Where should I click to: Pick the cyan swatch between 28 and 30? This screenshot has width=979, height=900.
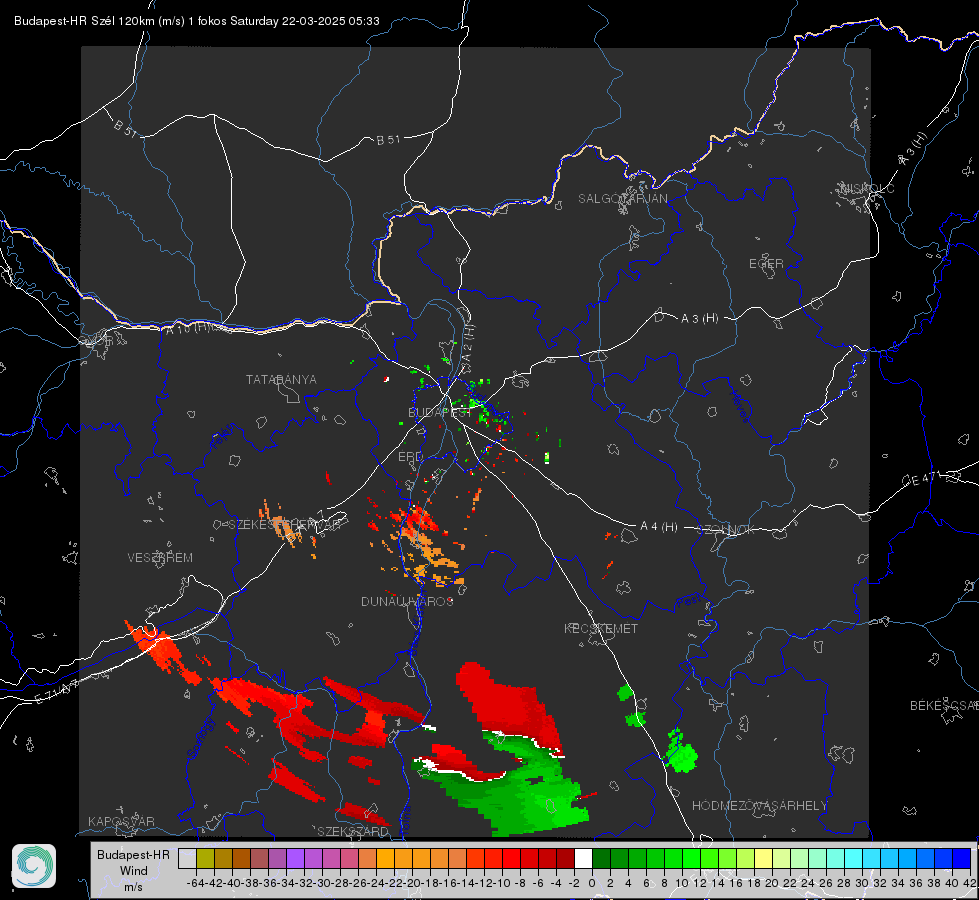click(854, 859)
